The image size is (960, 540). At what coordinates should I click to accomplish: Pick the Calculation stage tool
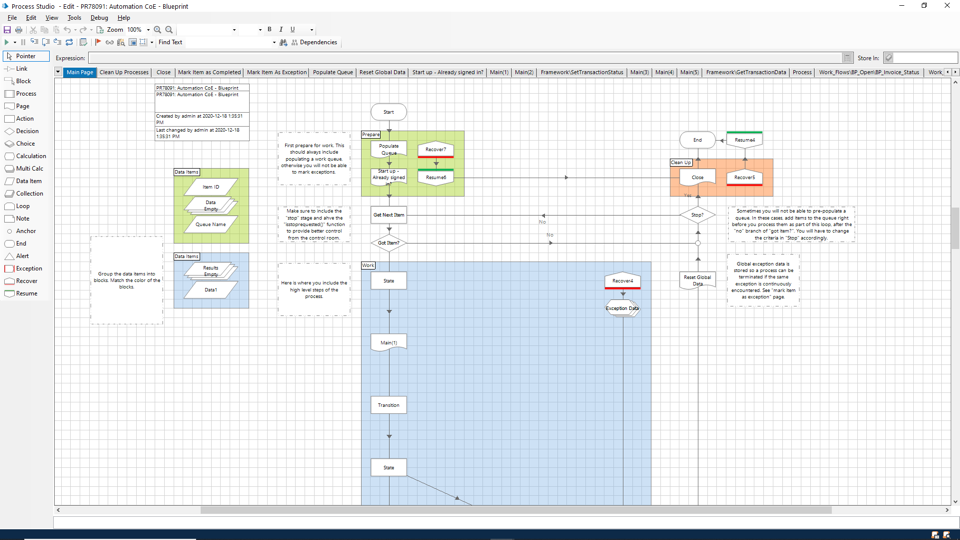[30, 156]
